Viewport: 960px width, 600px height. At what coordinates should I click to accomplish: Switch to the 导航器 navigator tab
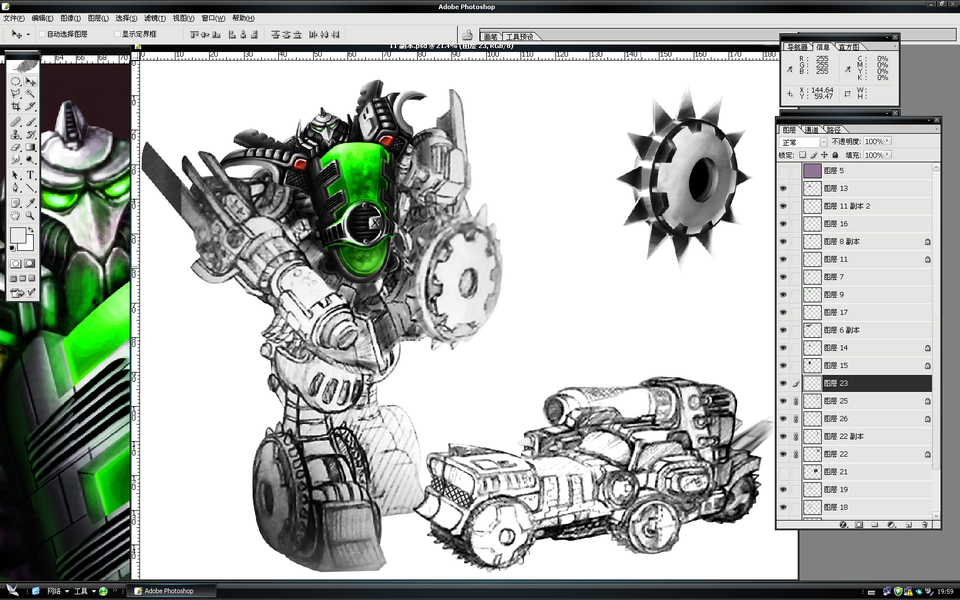[797, 47]
